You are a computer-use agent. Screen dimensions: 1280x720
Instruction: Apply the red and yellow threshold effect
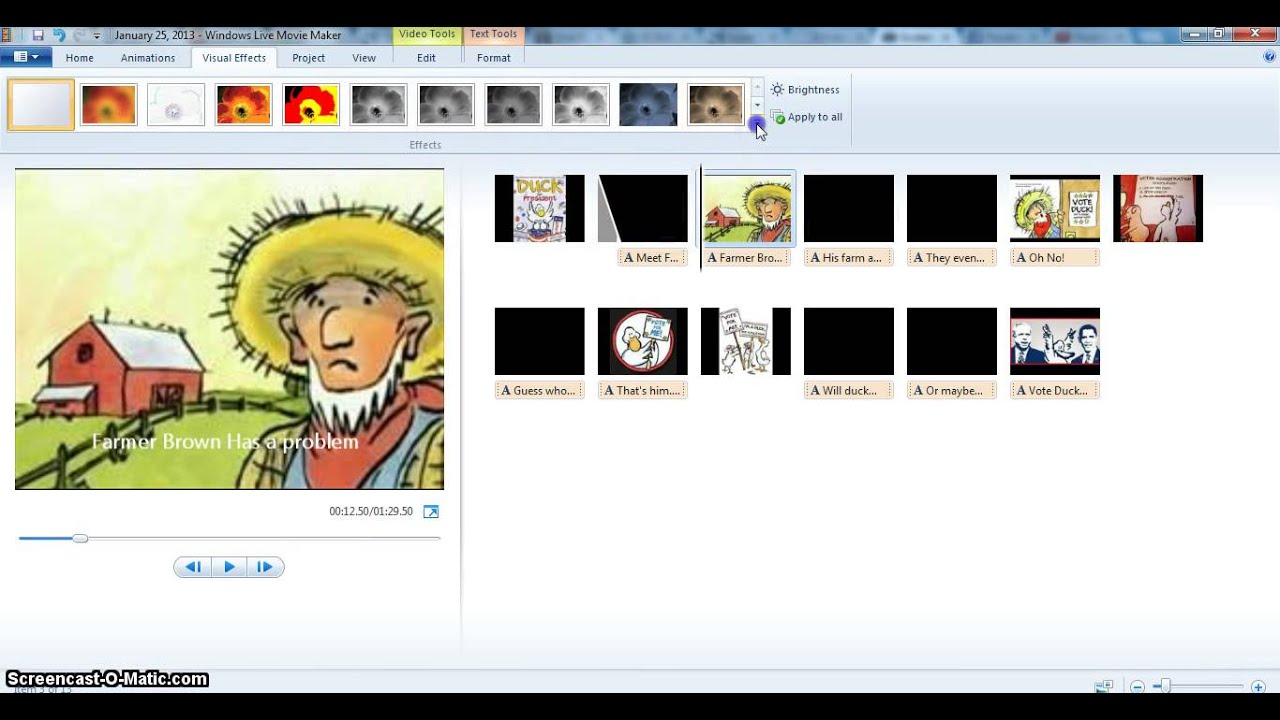[x=311, y=105]
